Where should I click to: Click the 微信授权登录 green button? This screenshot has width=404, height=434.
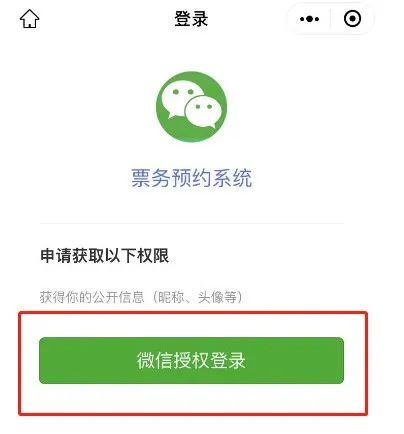(x=191, y=360)
